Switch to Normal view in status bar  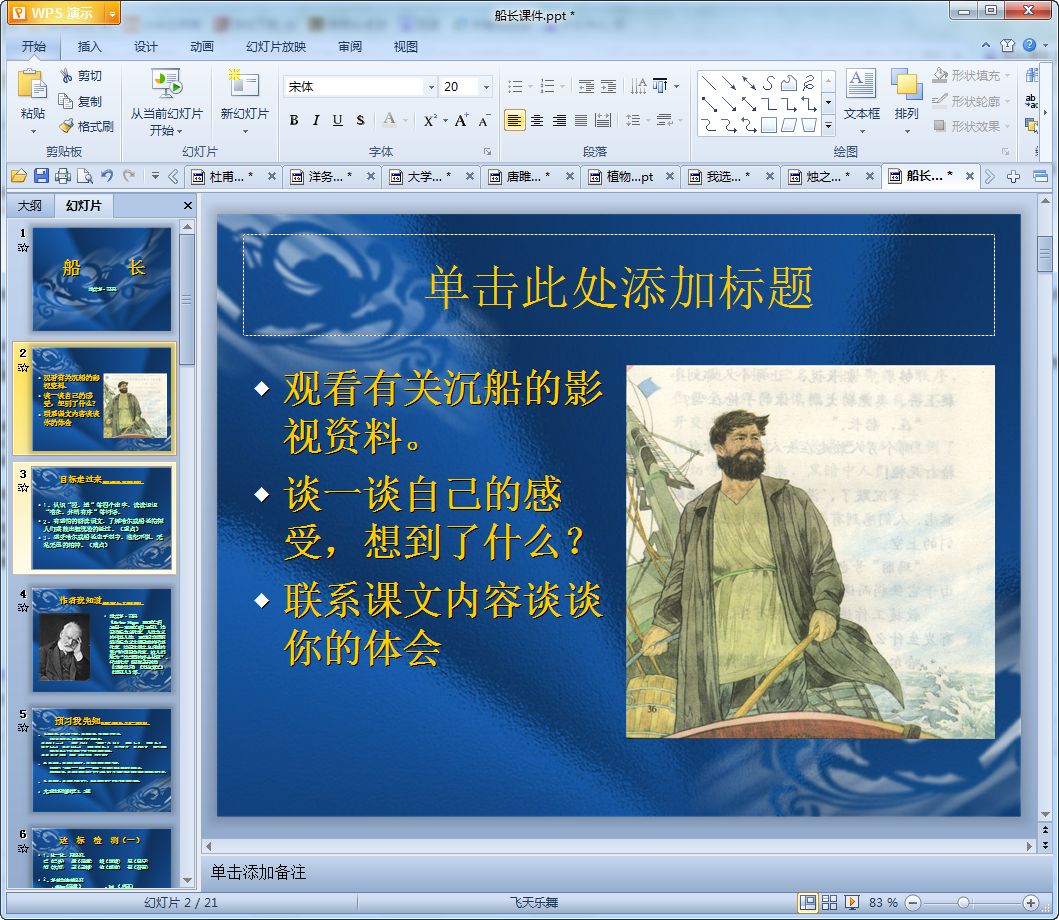[x=807, y=902]
